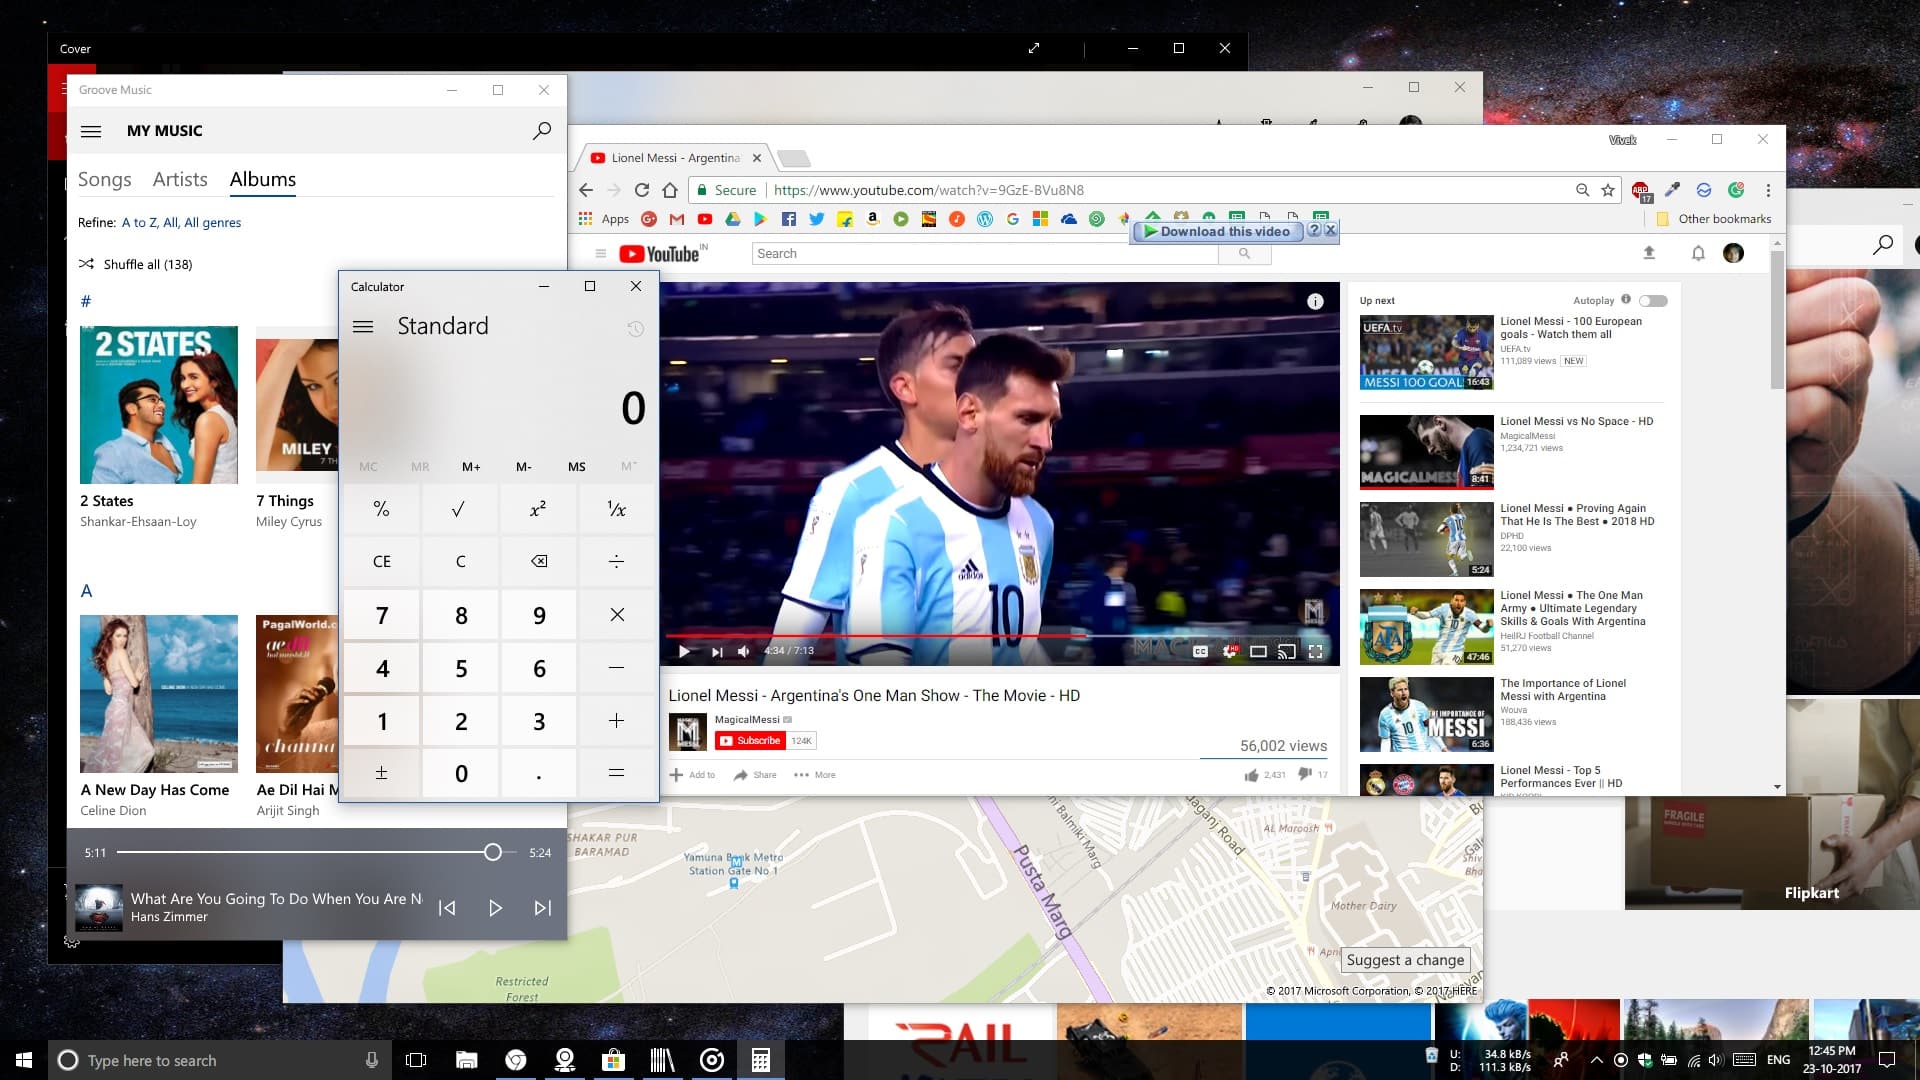Click the backspace key in Calculator

coord(538,561)
